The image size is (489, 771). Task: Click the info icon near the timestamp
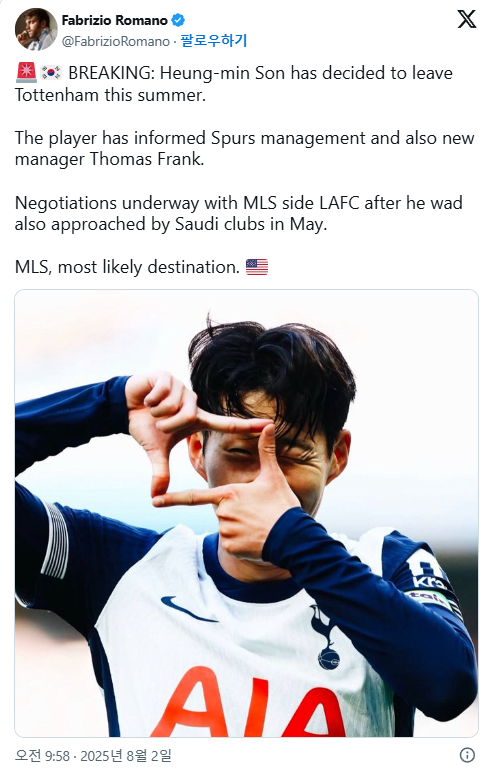pyautogui.click(x=467, y=755)
